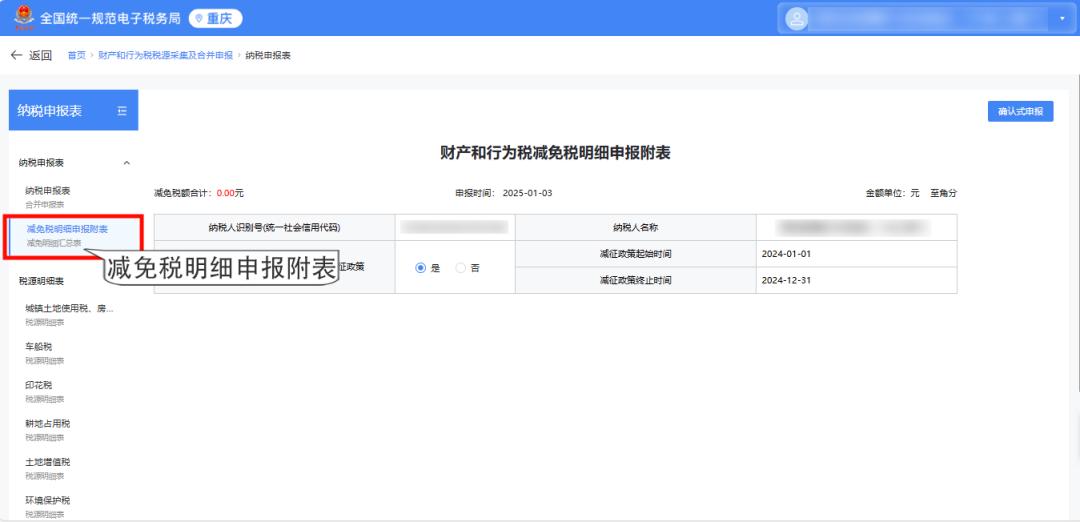Go to 财产和行为税税源采集及合并申报 breadcrumb

165,55
